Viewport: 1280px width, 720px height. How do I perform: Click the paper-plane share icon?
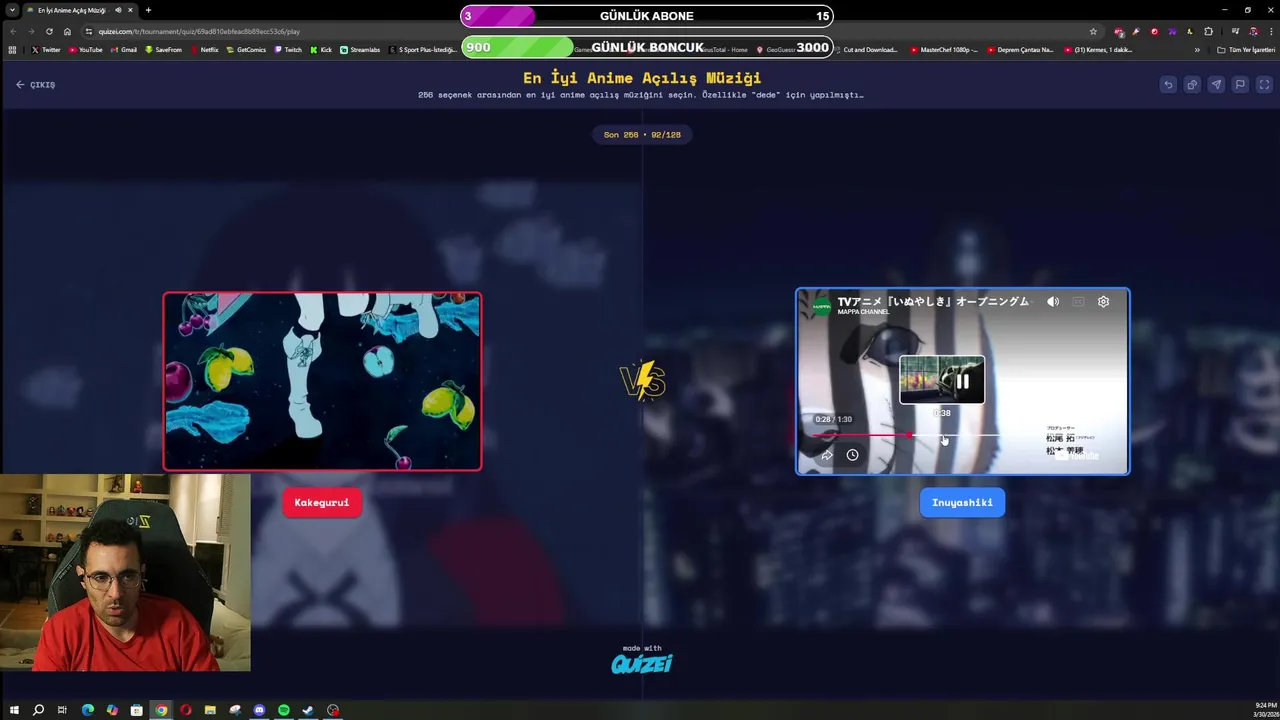[x=1216, y=85]
